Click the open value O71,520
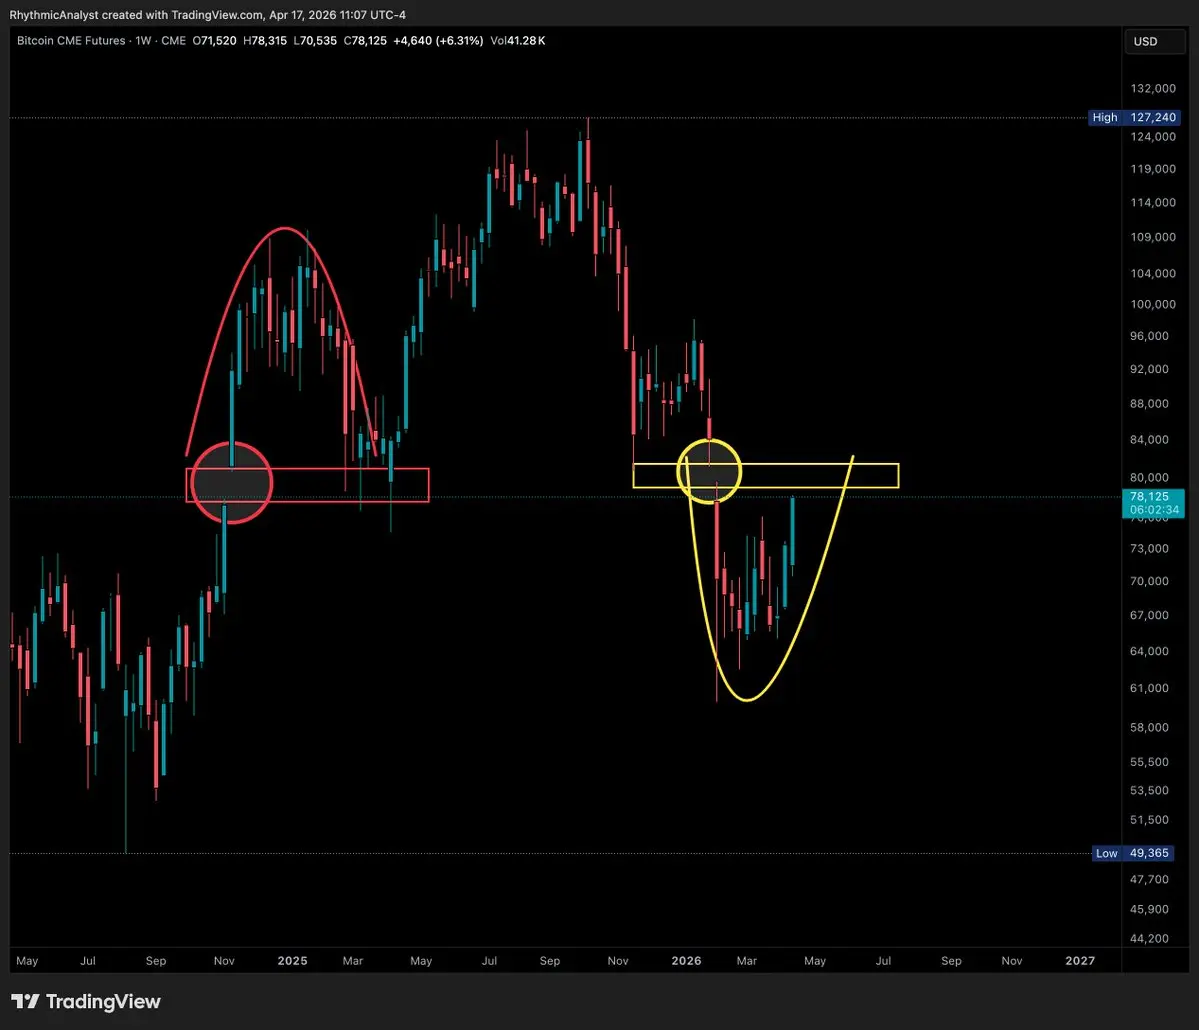The image size is (1199, 1030). (214, 41)
